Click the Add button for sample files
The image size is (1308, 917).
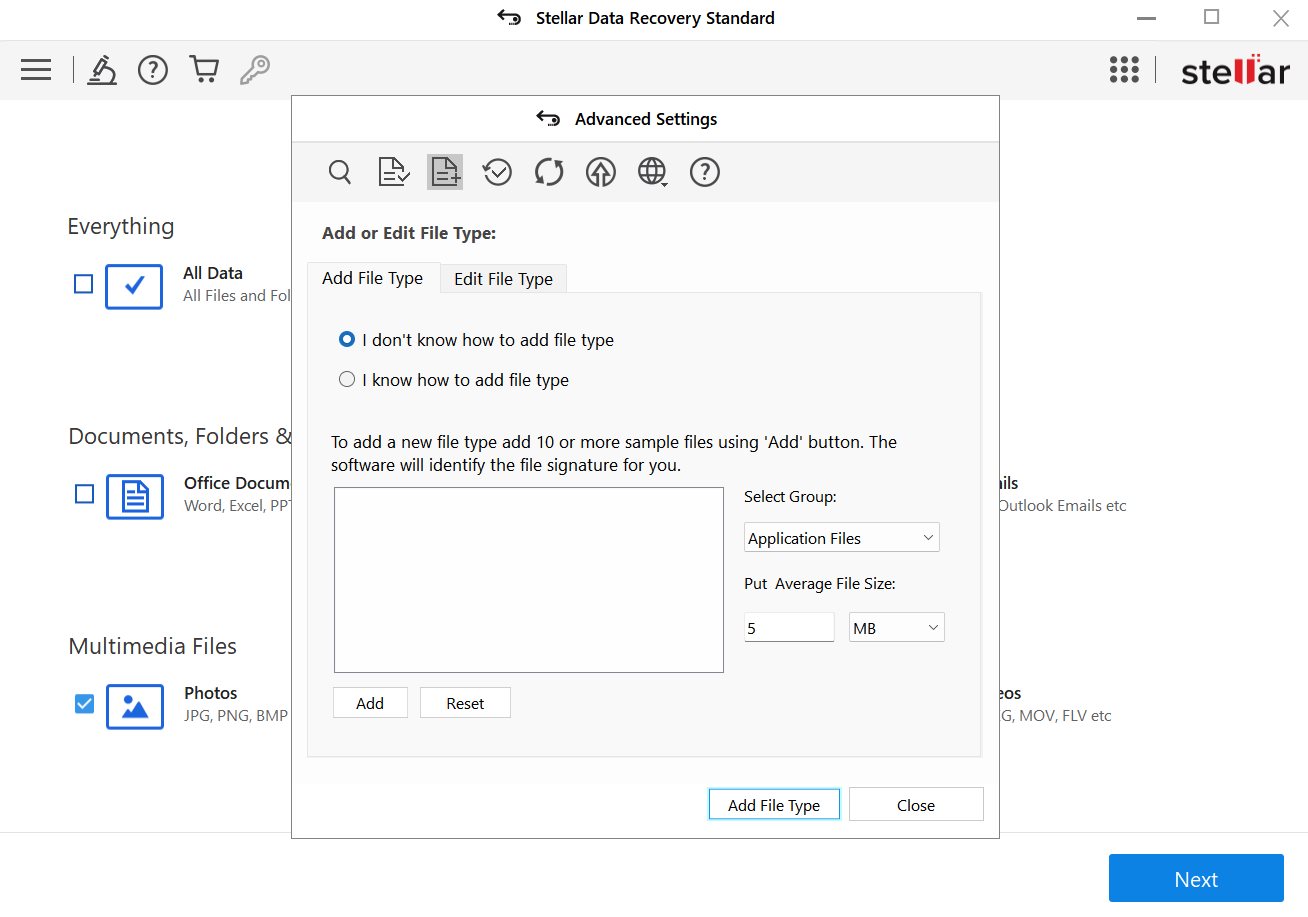point(370,703)
